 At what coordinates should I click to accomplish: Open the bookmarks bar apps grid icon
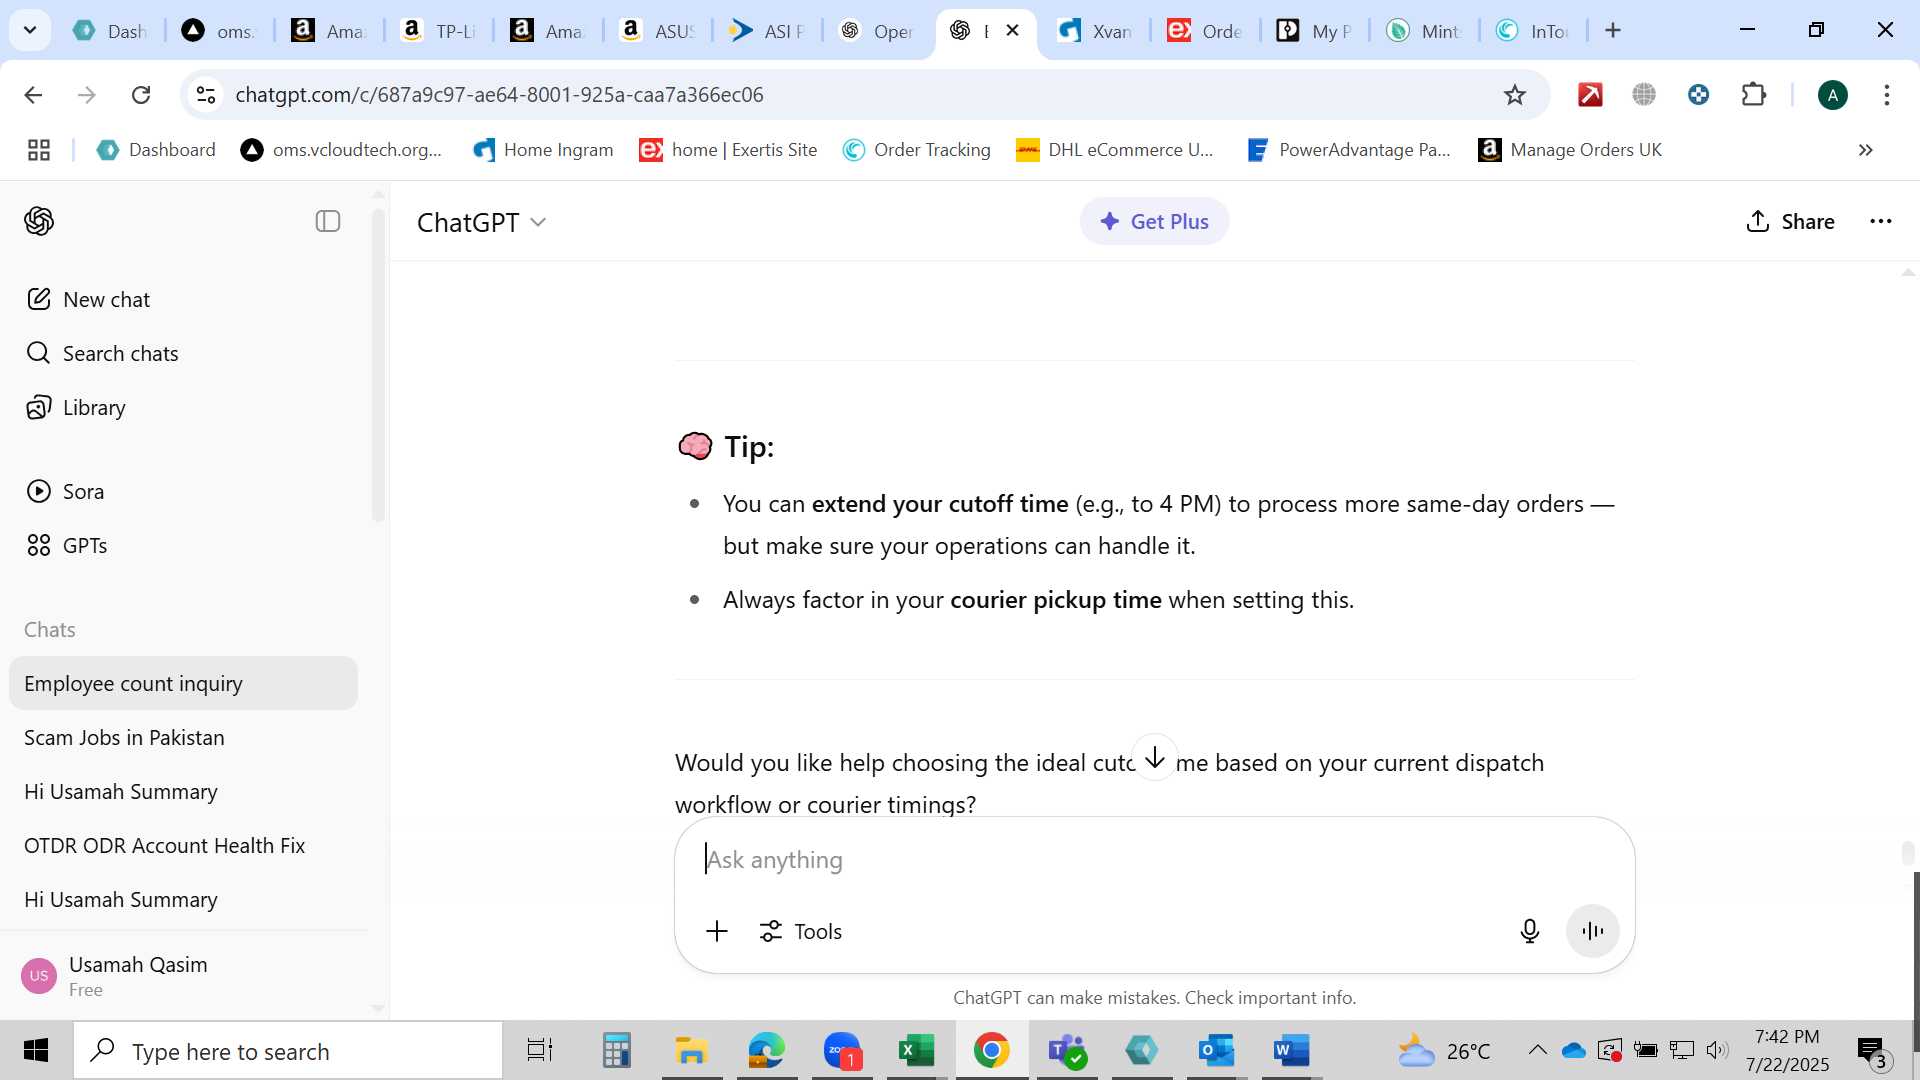point(39,150)
